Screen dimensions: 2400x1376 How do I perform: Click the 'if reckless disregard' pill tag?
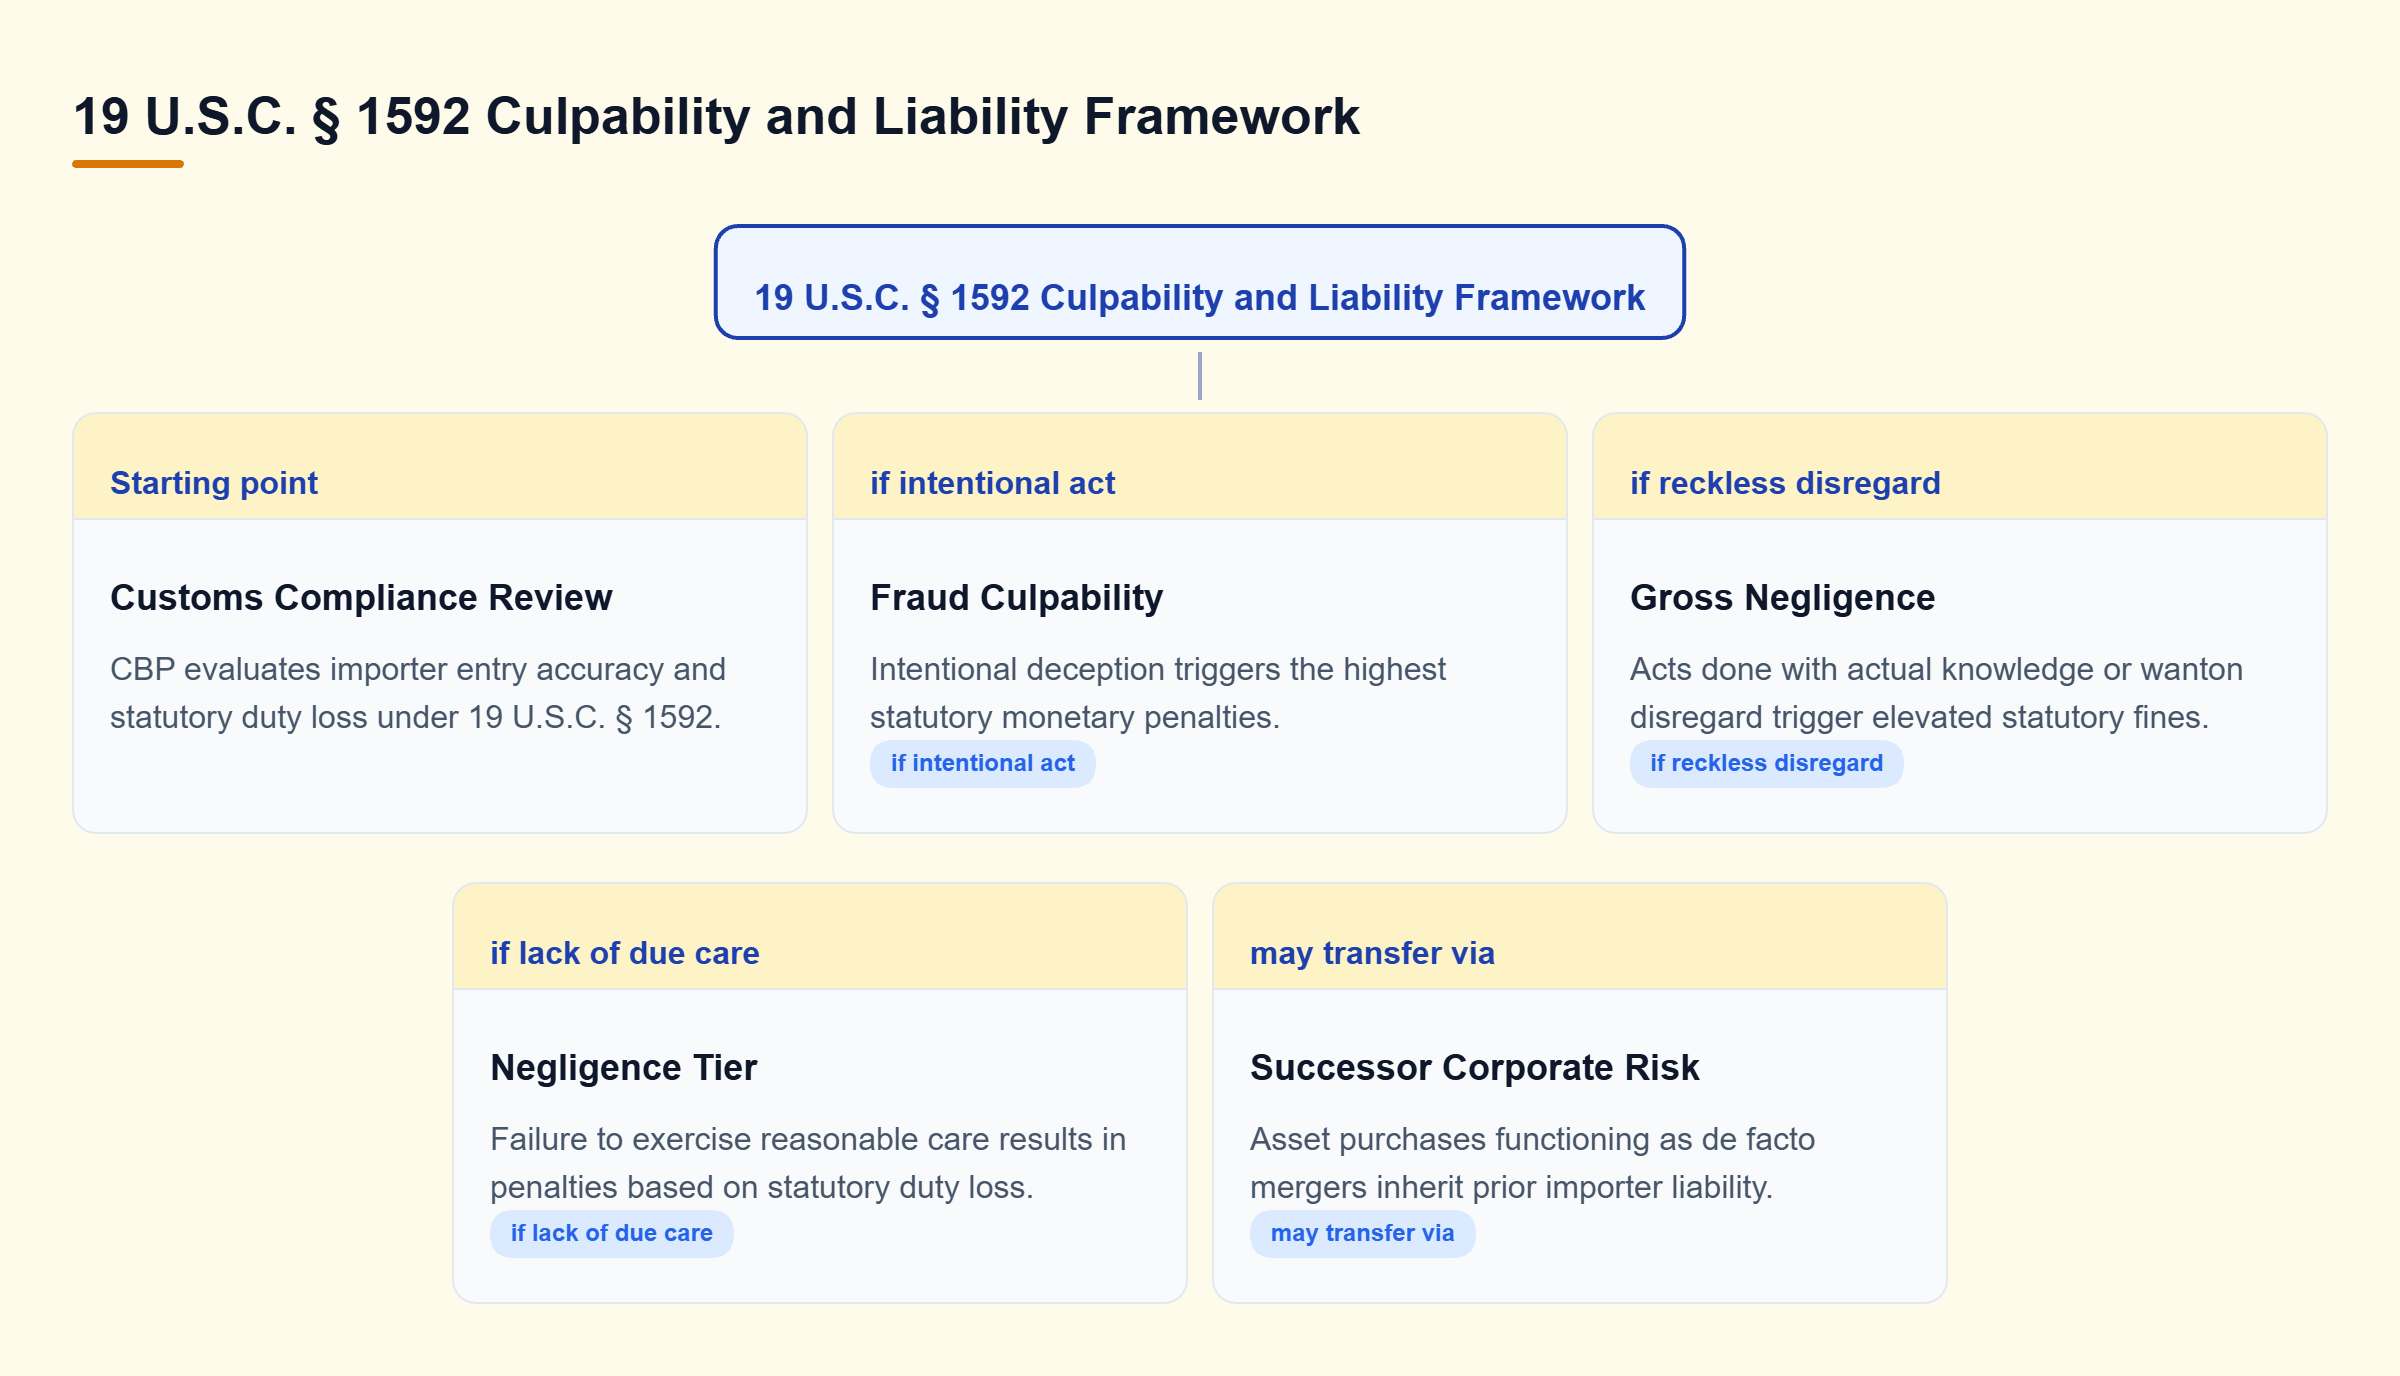click(x=1766, y=763)
